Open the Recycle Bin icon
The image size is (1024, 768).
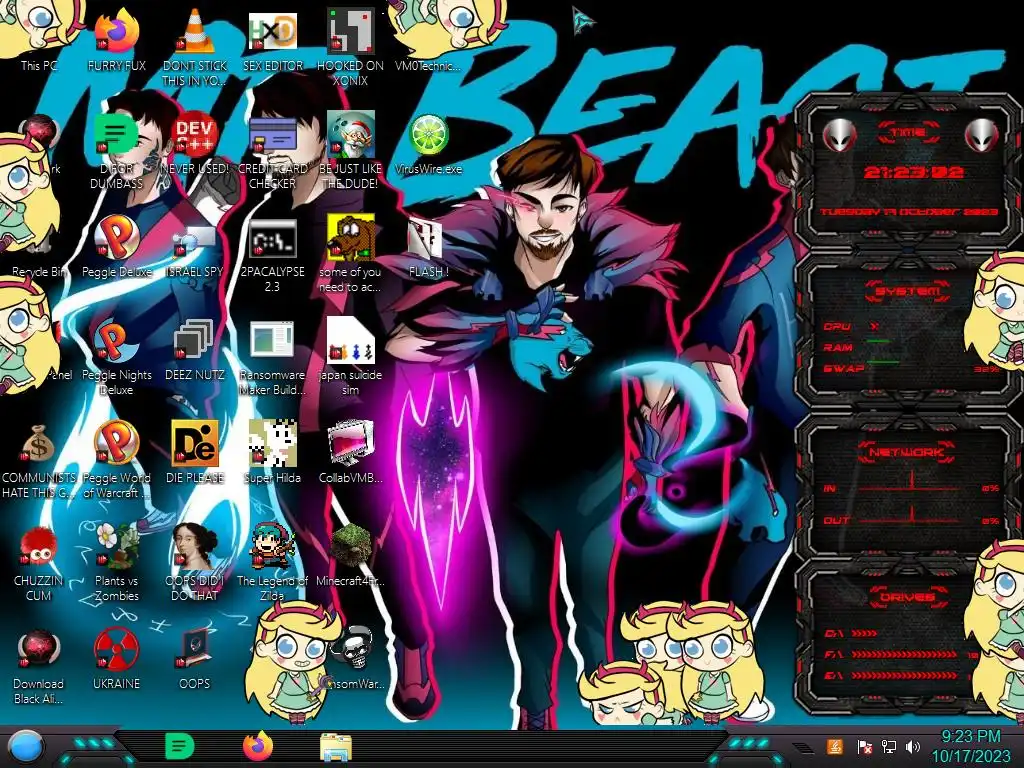coord(38,272)
